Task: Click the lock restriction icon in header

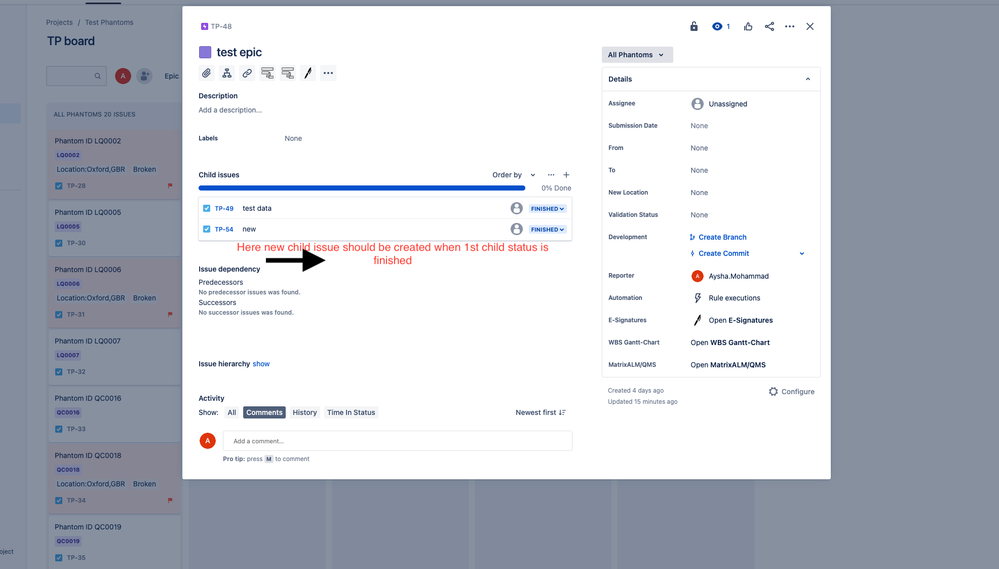Action: click(x=694, y=26)
